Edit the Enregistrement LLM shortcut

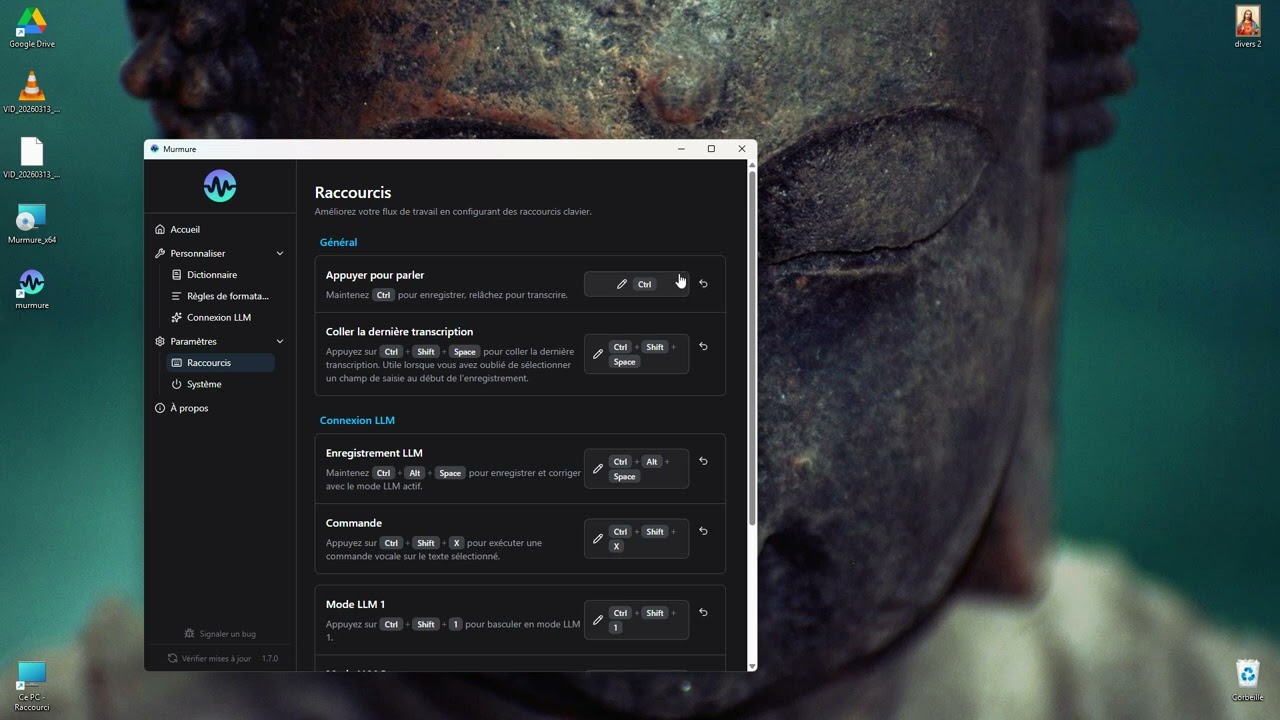pyautogui.click(x=636, y=469)
